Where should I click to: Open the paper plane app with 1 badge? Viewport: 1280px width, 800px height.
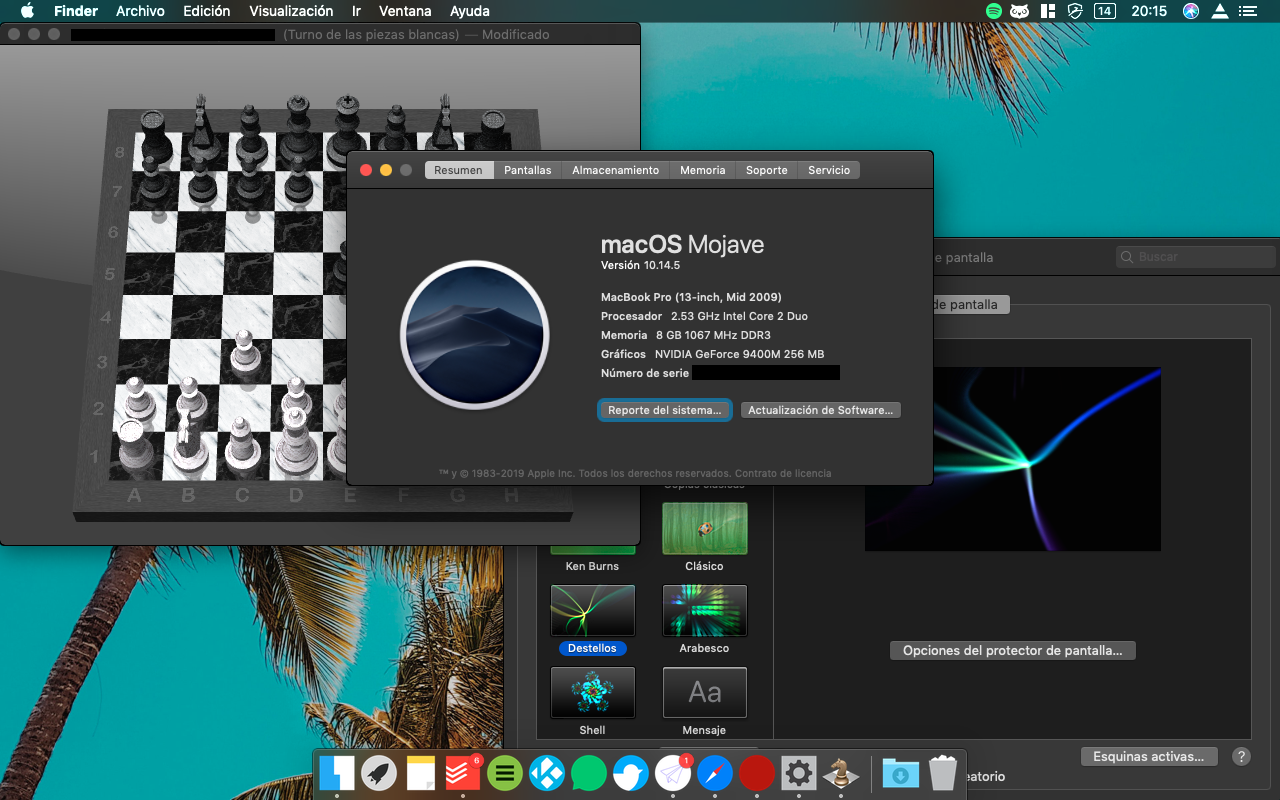[673, 772]
